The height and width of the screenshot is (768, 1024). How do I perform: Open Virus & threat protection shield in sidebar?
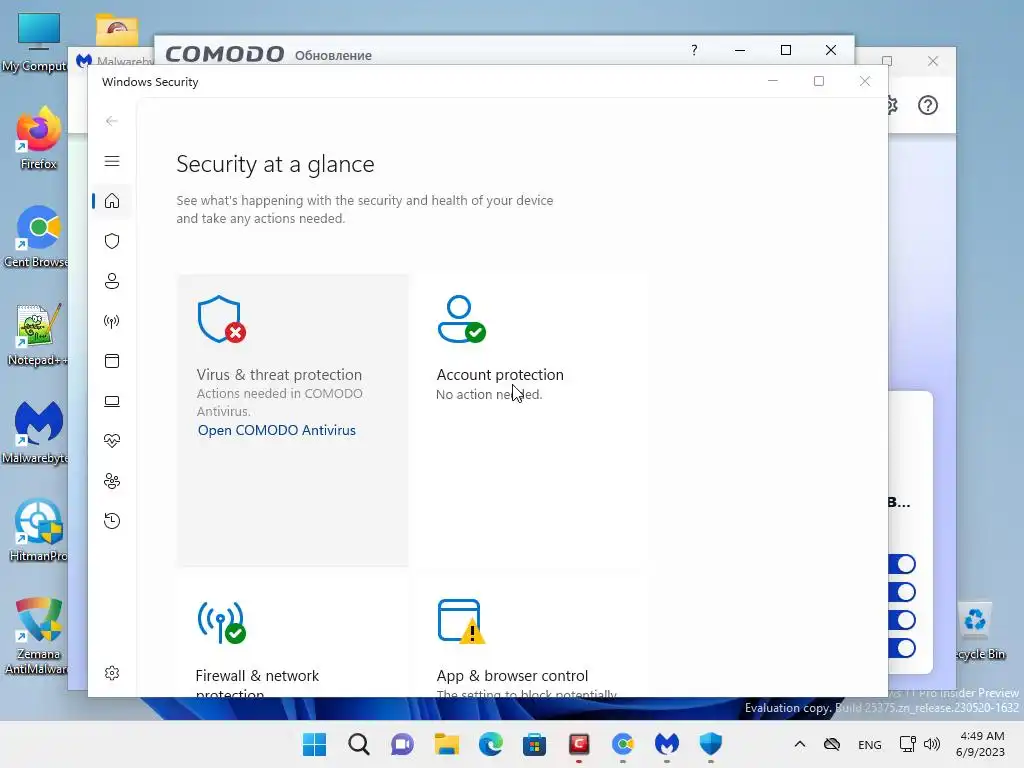pos(112,241)
